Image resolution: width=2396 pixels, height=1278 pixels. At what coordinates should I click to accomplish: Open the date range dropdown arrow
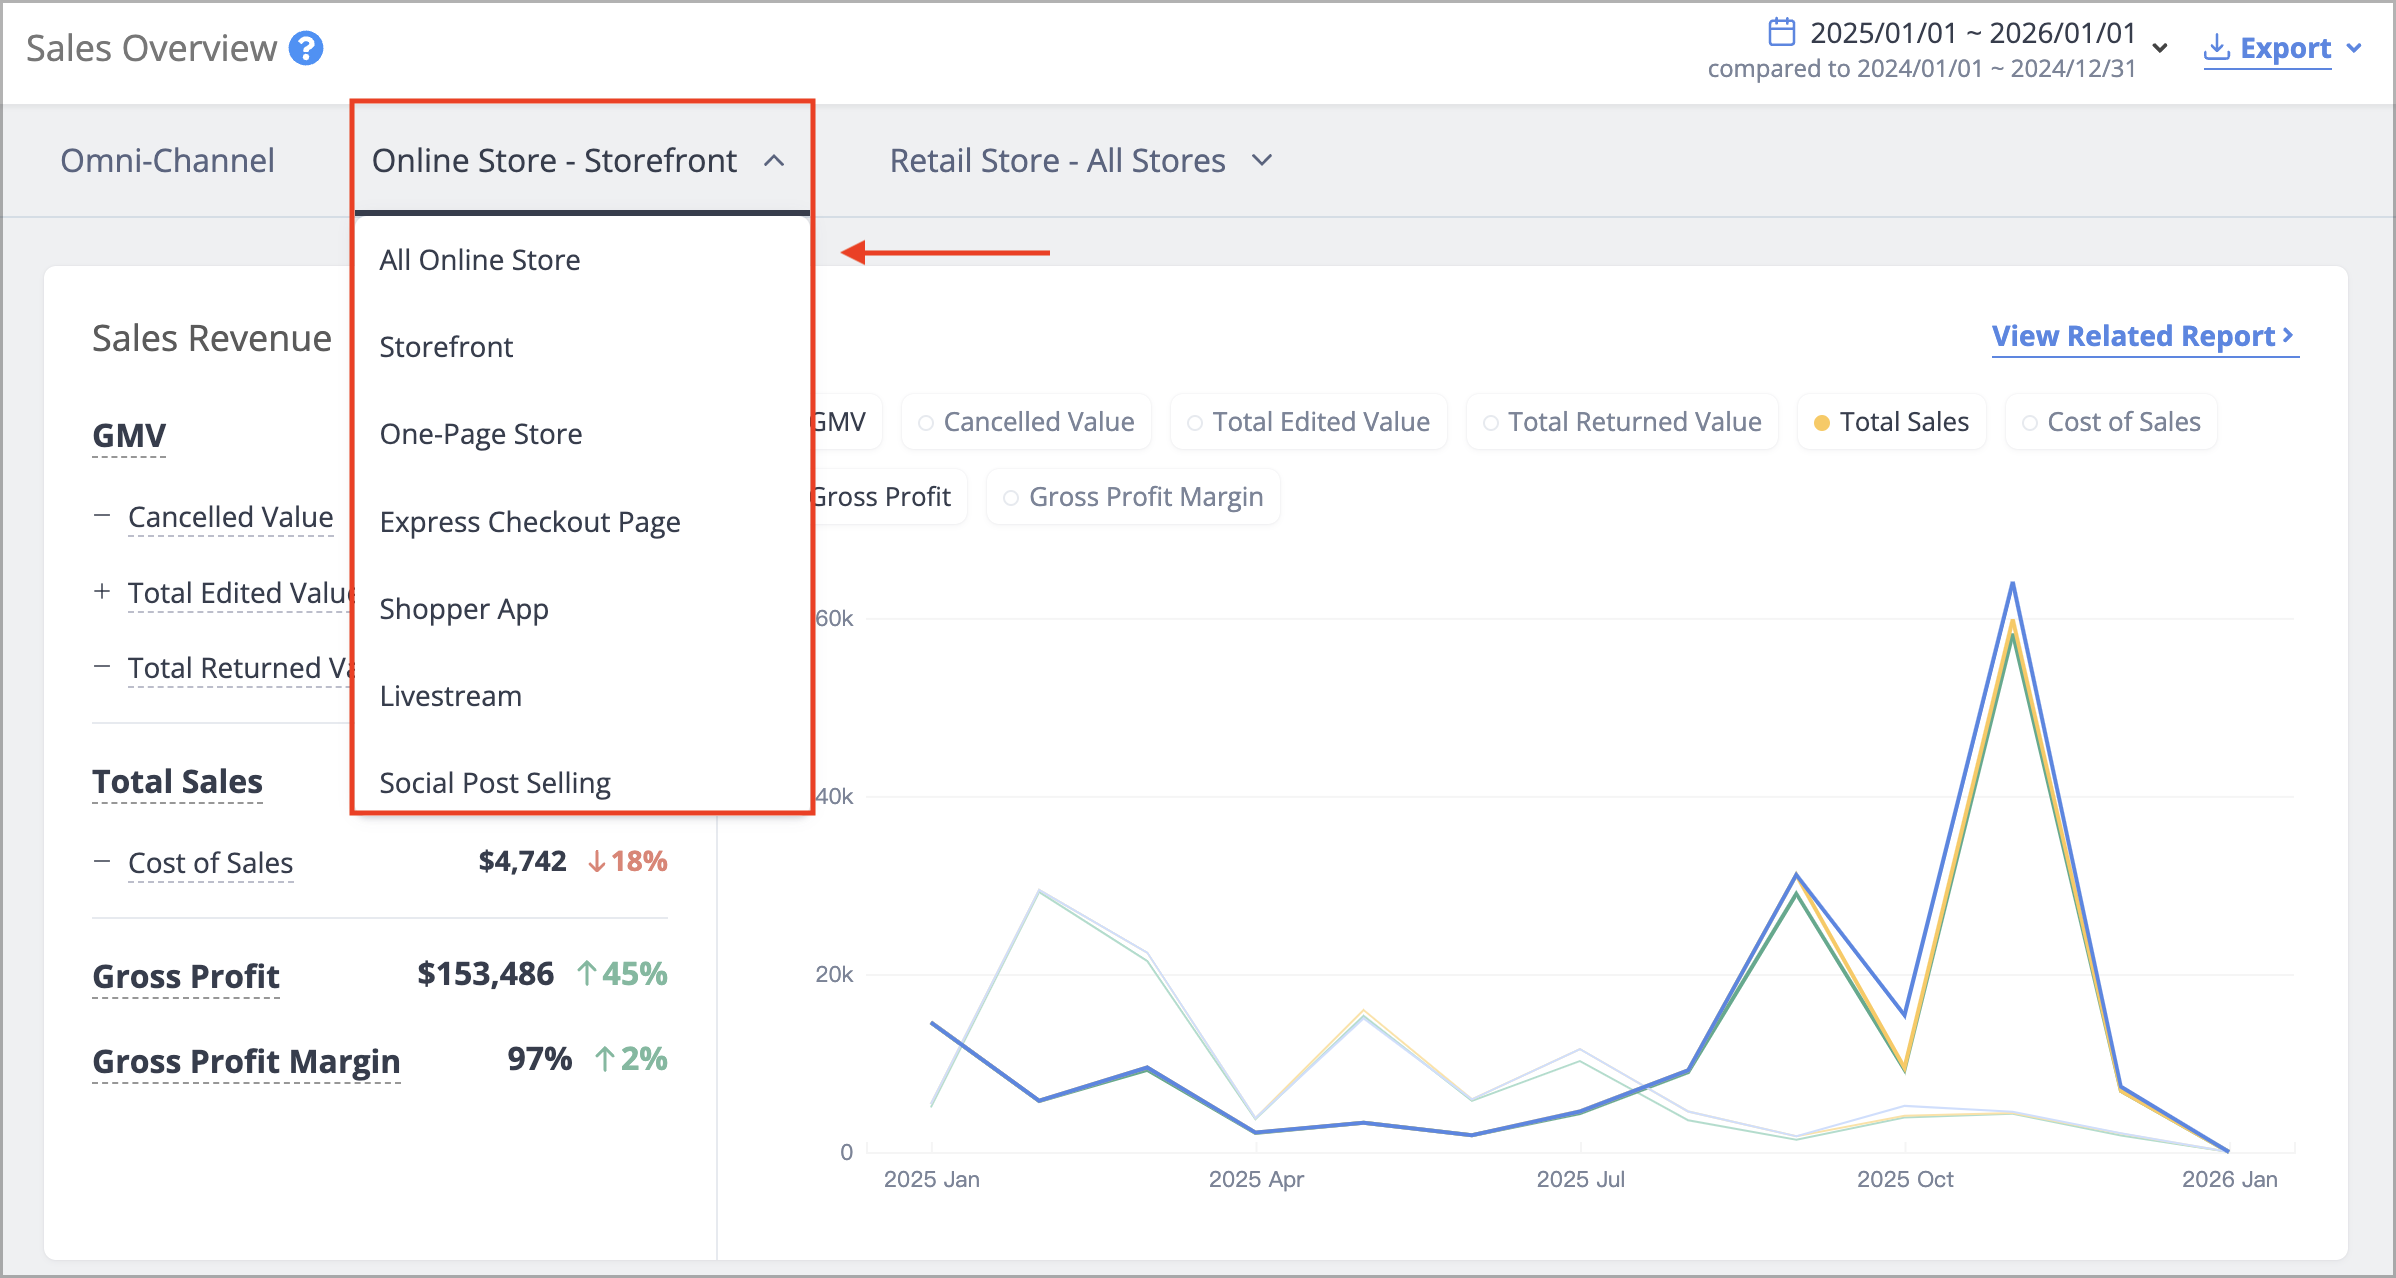2160,48
